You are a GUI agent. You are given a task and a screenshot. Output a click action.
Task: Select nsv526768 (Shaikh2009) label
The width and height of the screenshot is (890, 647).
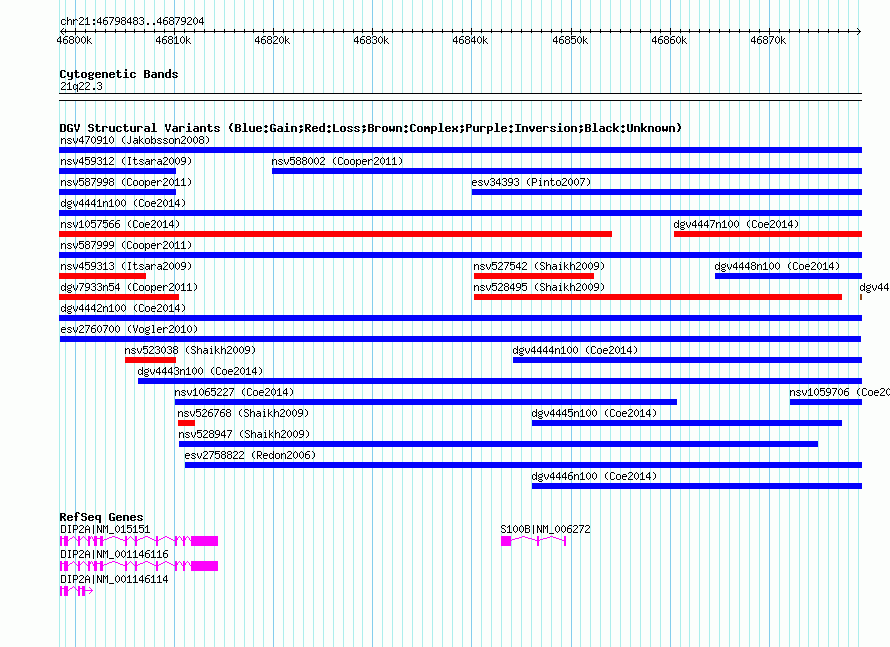click(244, 413)
